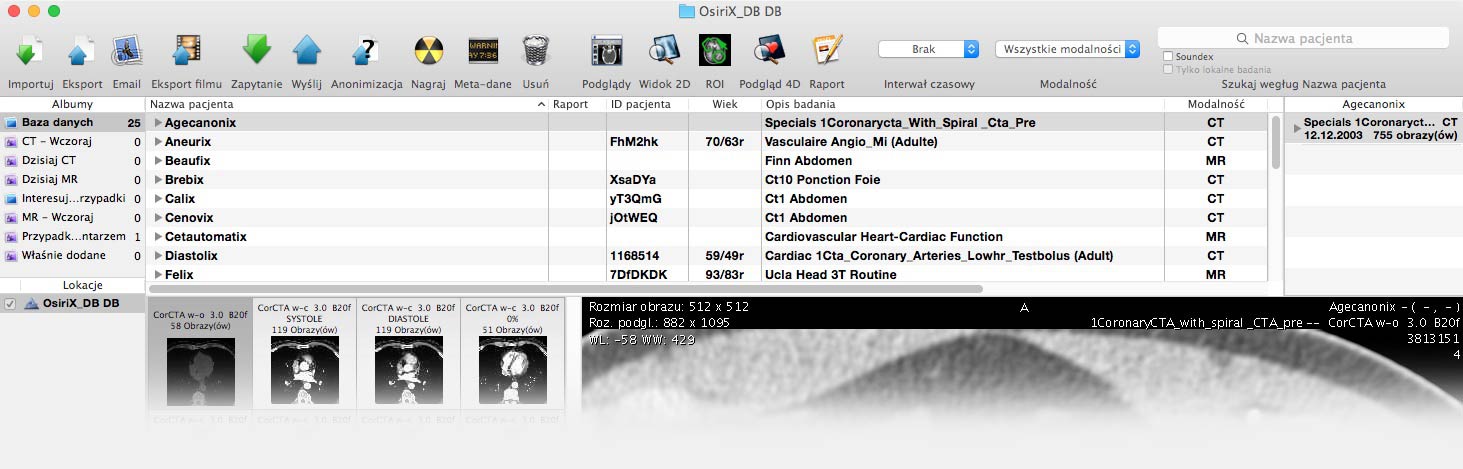This screenshot has width=1463, height=469.
Task: Expand the Specials 1Coronaryct study in right panel
Action: point(1297,128)
